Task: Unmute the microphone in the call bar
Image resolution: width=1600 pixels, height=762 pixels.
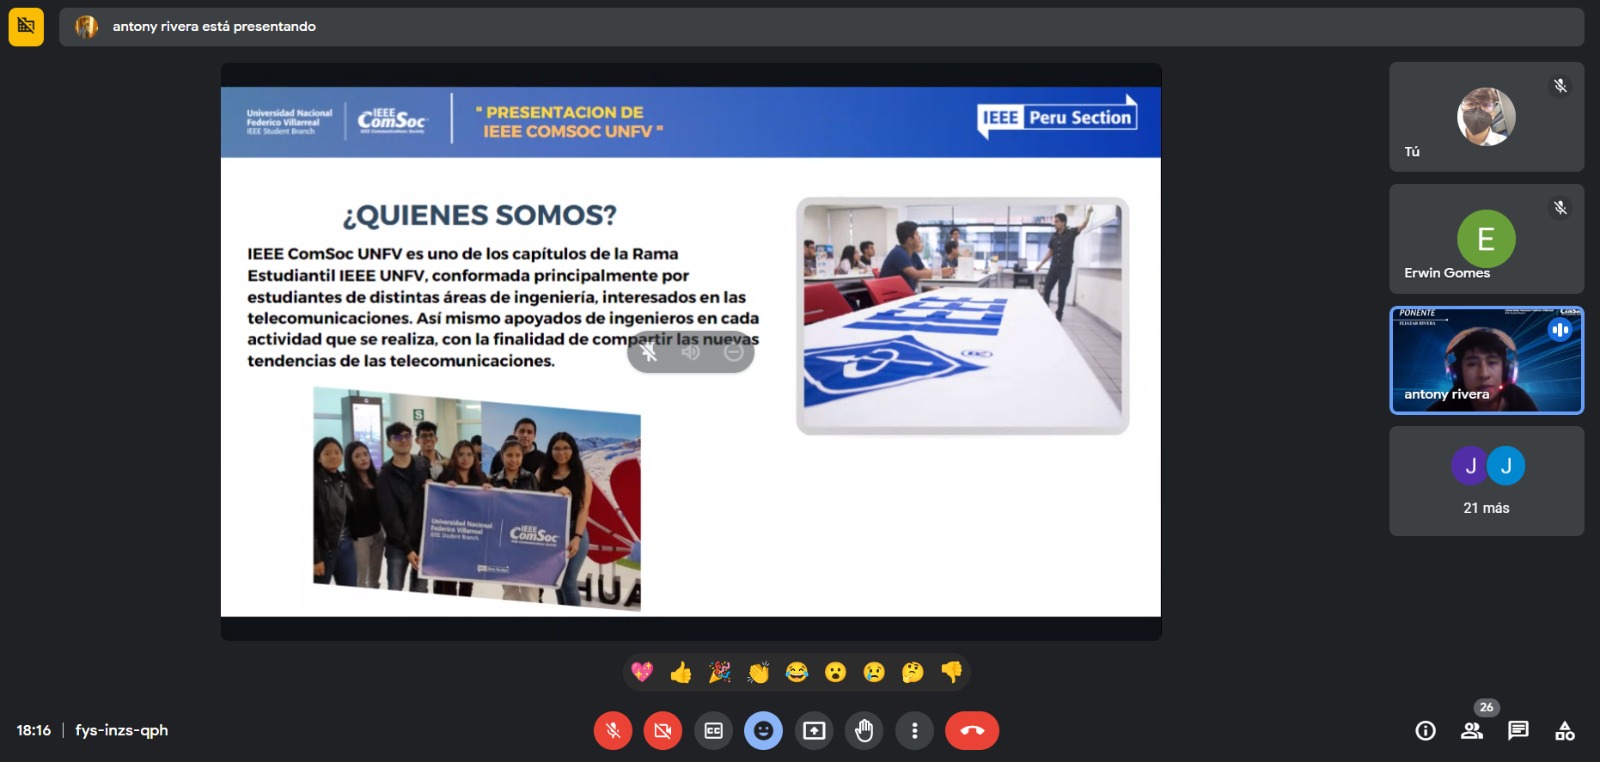Action: 613,731
